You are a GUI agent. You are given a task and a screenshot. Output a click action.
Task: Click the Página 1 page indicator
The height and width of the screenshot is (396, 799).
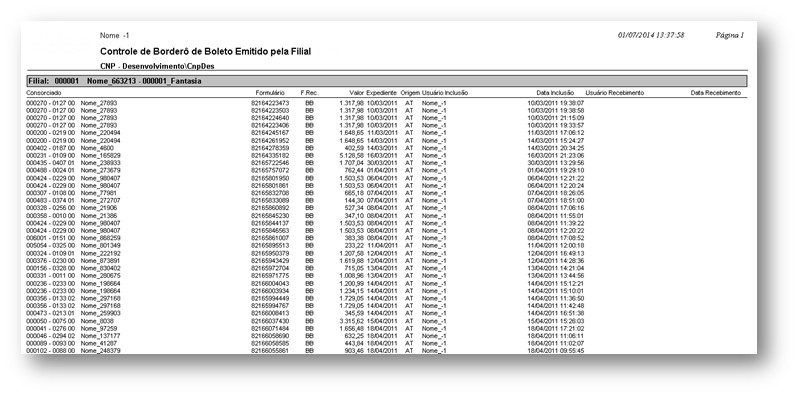730,35
